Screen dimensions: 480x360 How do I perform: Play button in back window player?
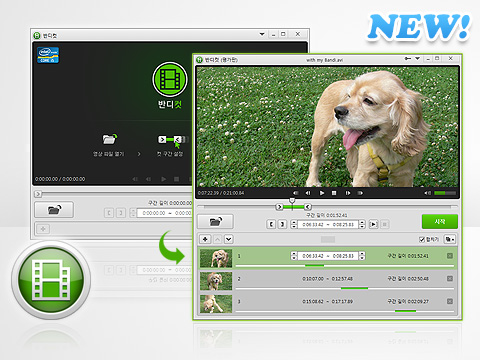click(x=163, y=179)
